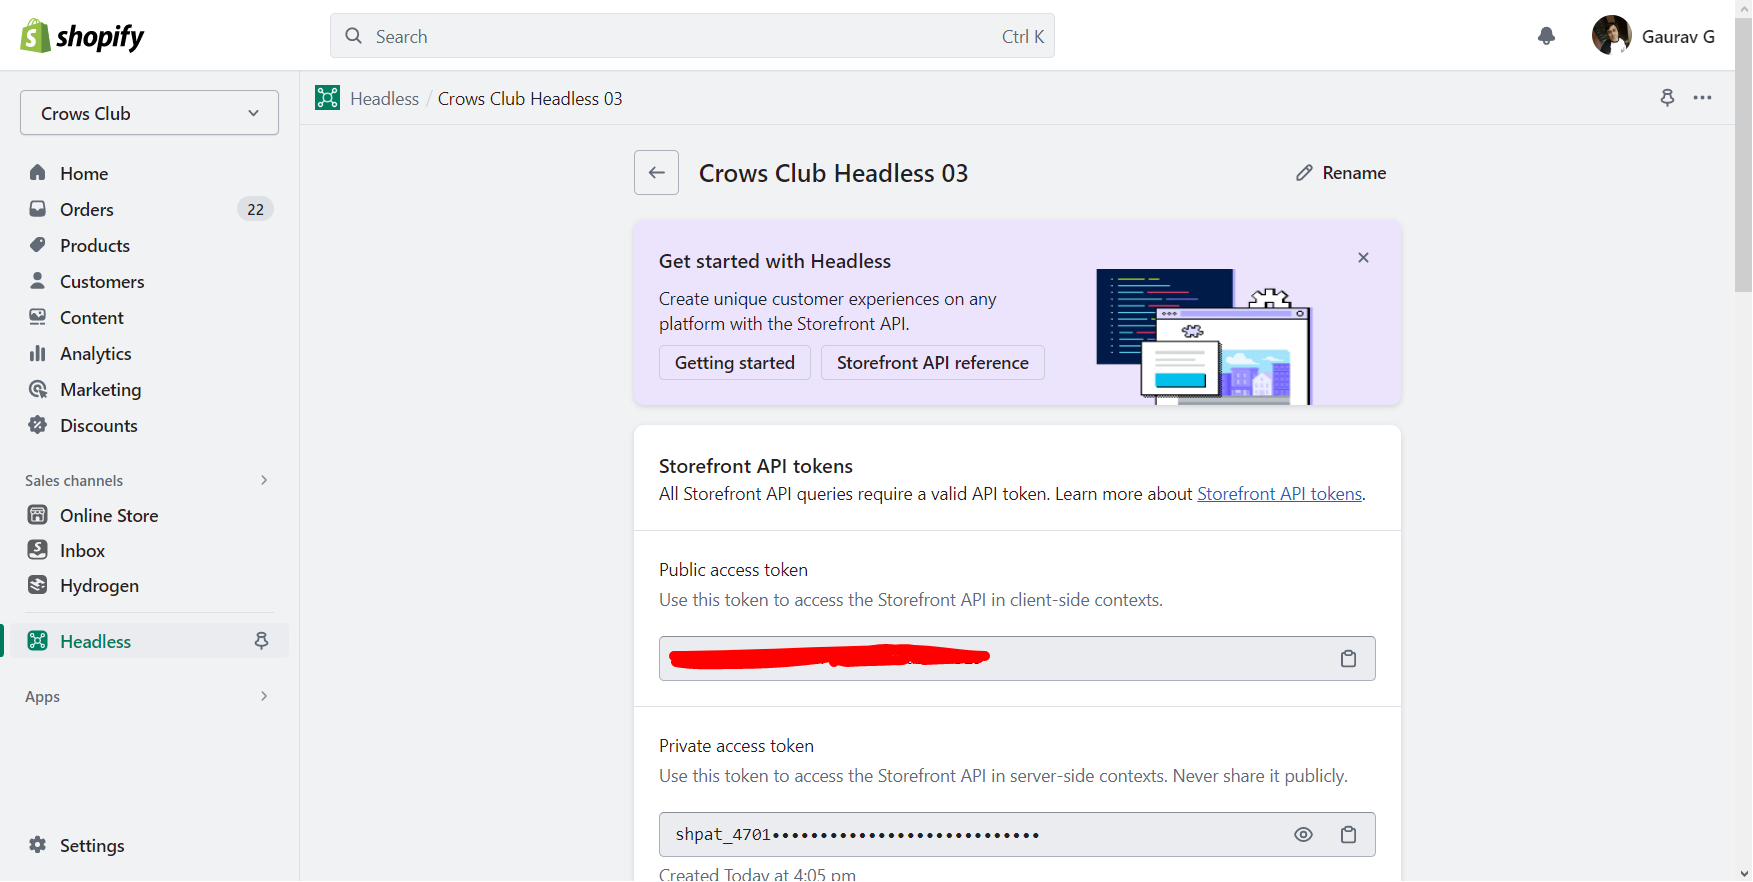Image resolution: width=1753 pixels, height=882 pixels.
Task: Open the Inbox channel
Action: point(82,550)
